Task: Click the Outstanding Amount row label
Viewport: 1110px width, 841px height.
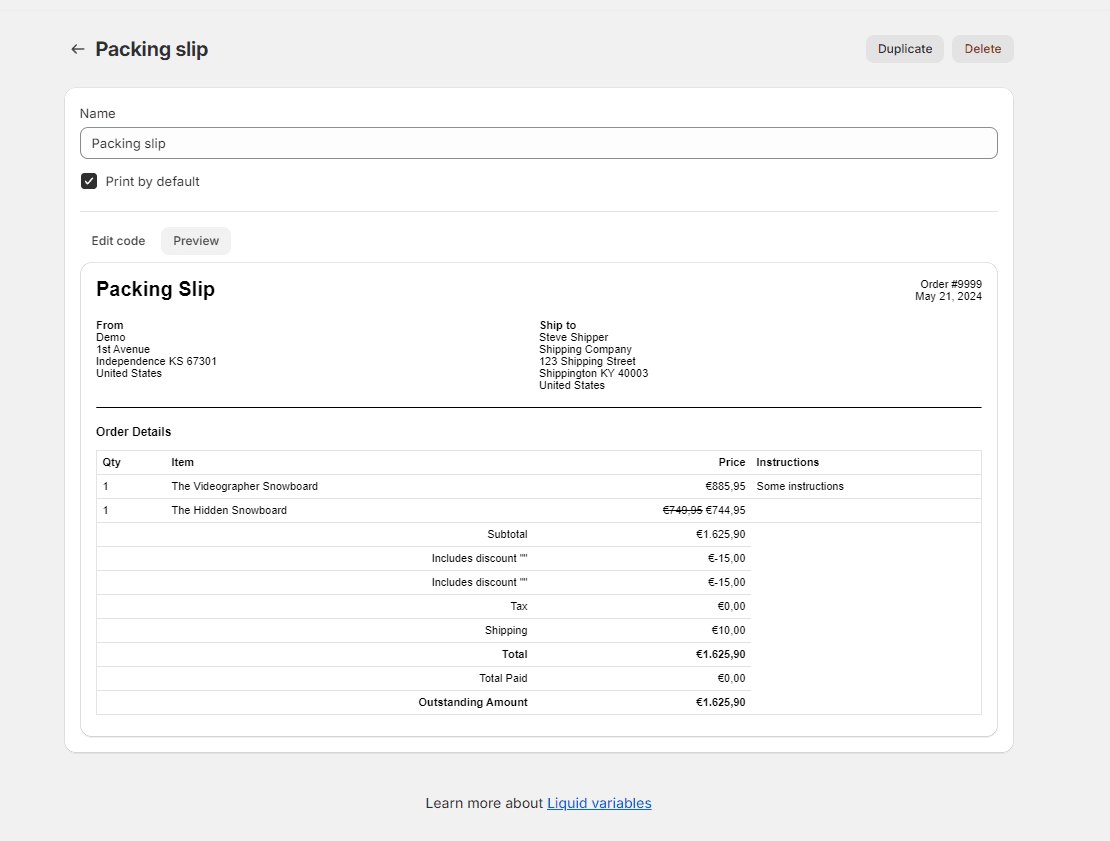Action: [472, 702]
